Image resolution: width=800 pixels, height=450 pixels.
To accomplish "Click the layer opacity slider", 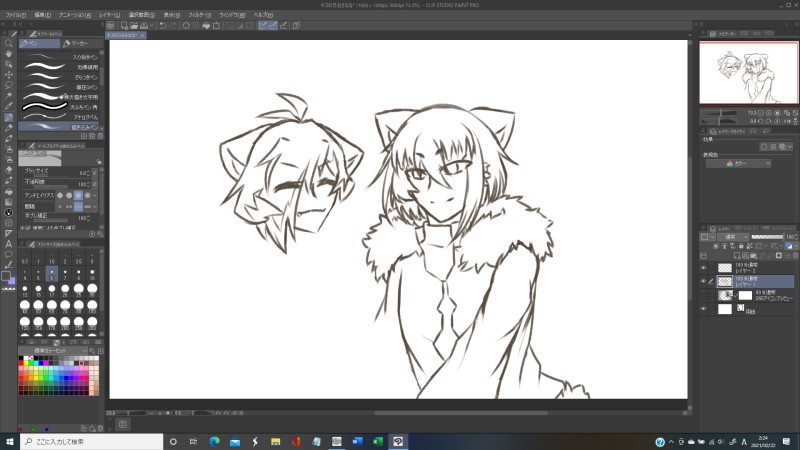I will coord(767,237).
